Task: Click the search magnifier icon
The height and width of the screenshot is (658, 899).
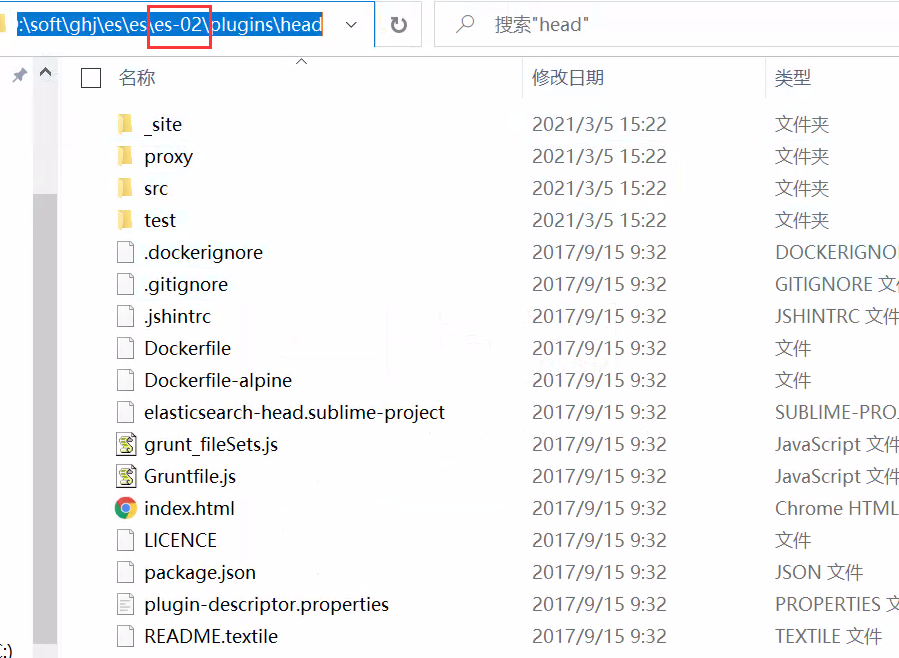Action: click(465, 24)
